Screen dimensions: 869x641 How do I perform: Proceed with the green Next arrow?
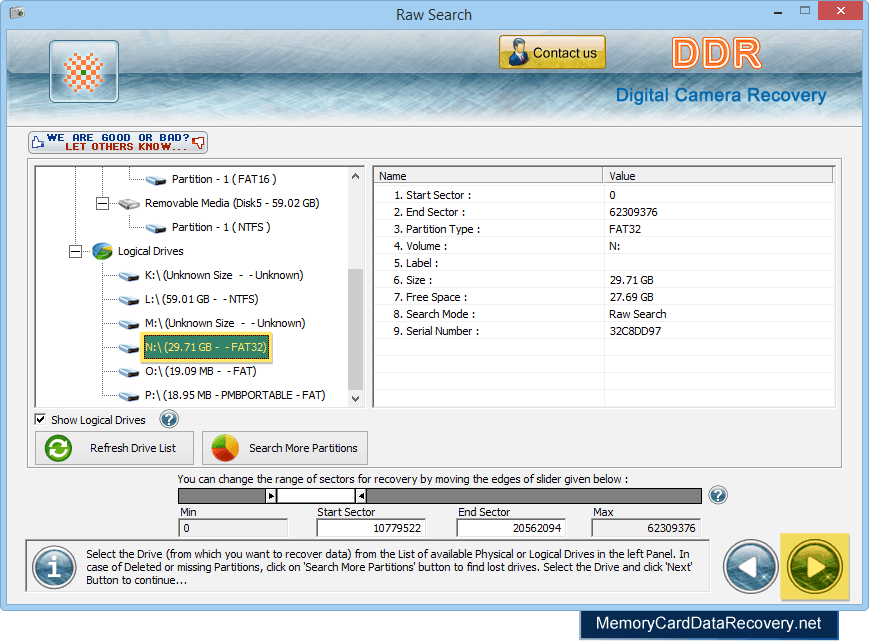(x=815, y=567)
